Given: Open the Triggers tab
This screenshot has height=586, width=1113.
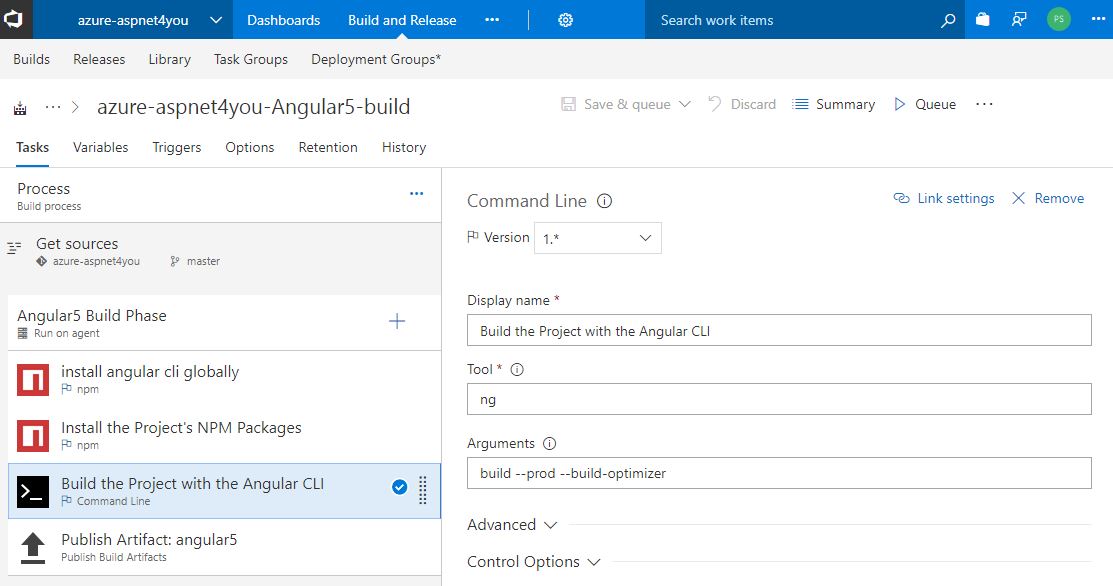Looking at the screenshot, I should pyautogui.click(x=177, y=148).
